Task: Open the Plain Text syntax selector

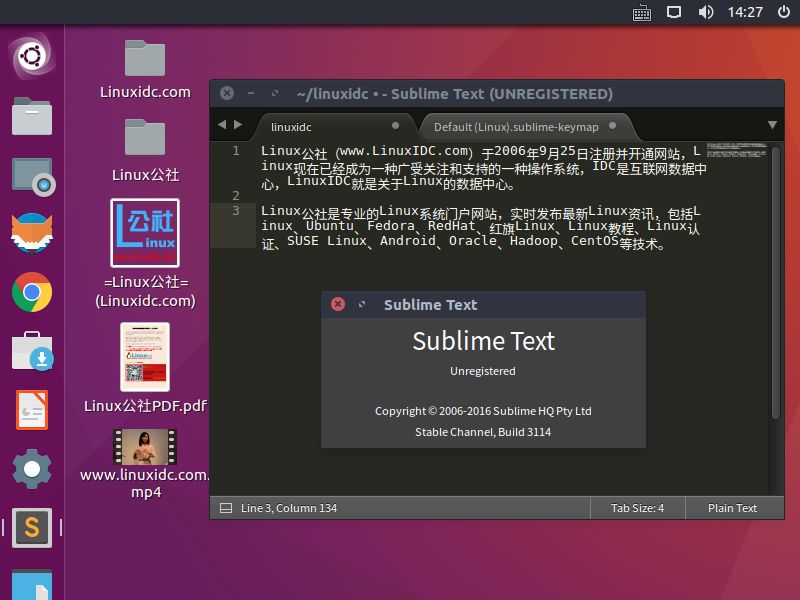Action: [x=732, y=508]
